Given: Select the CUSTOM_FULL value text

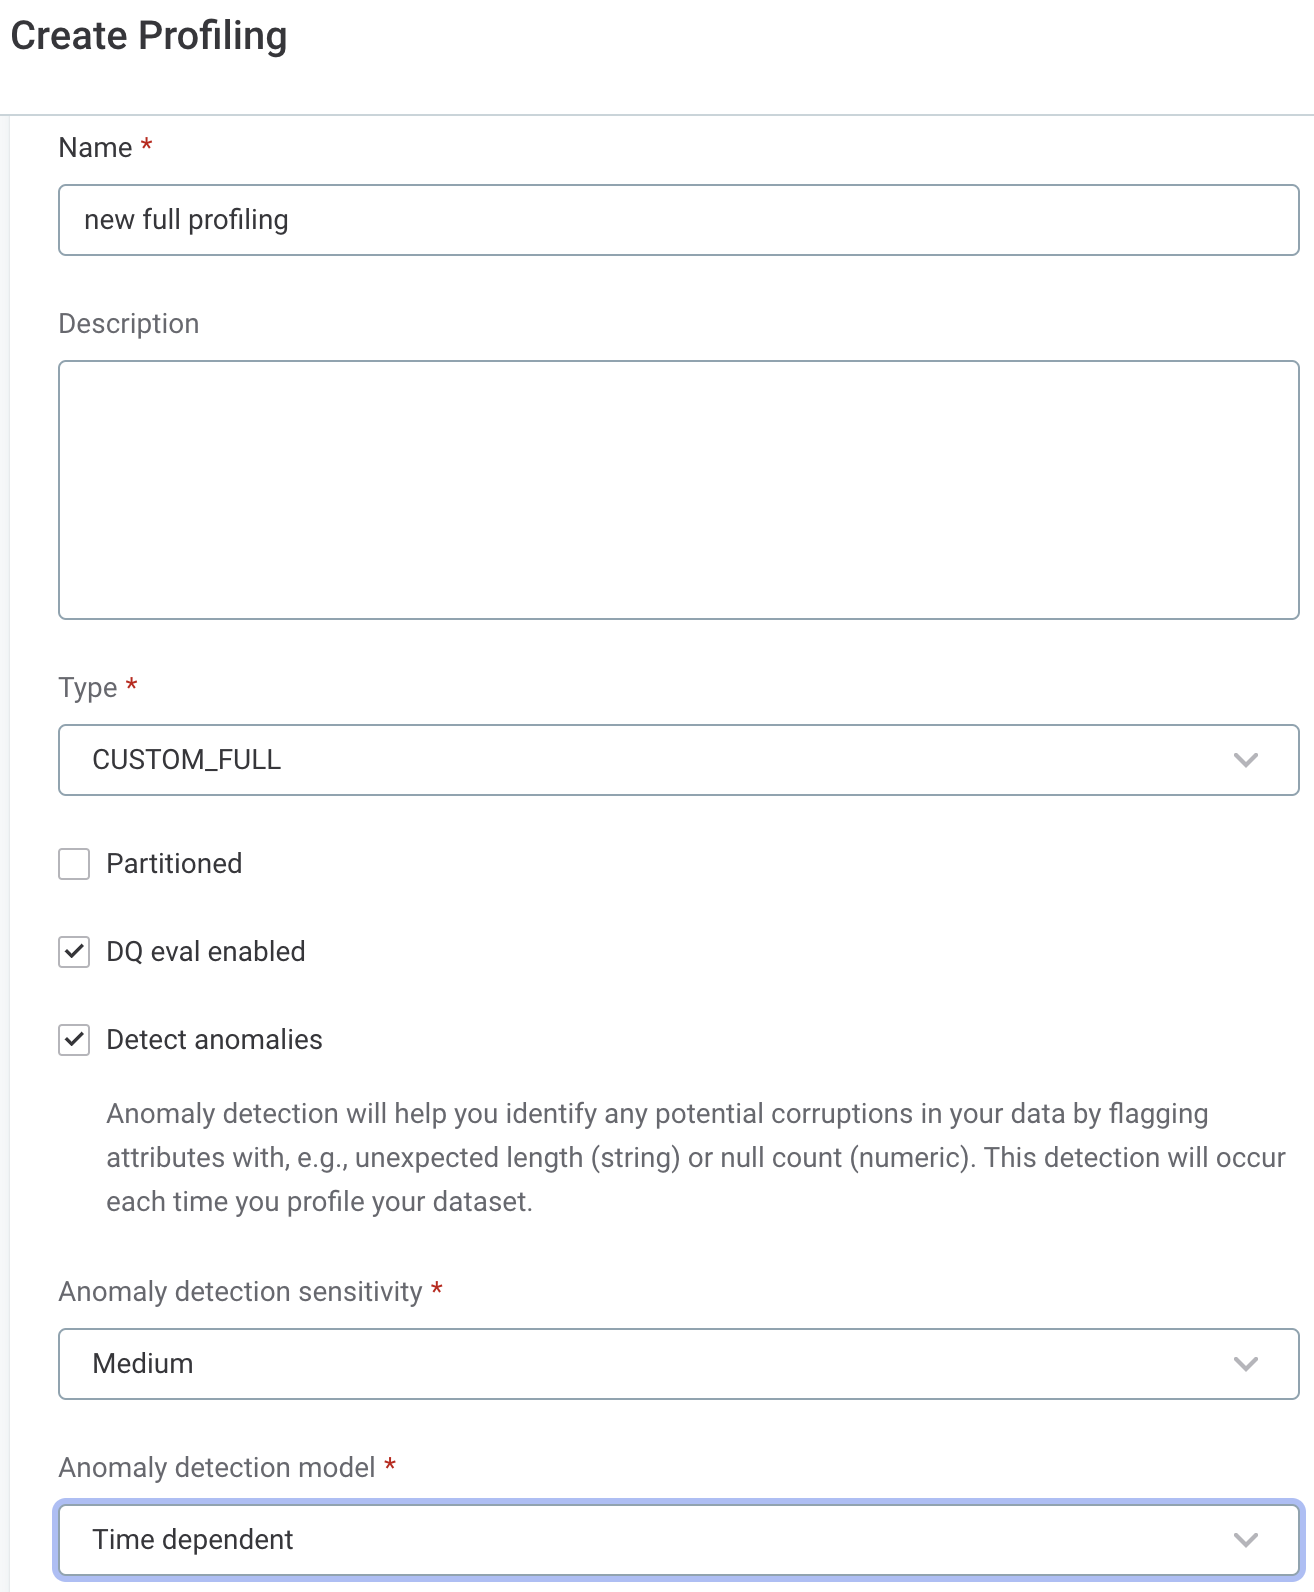Looking at the screenshot, I should pos(185,760).
